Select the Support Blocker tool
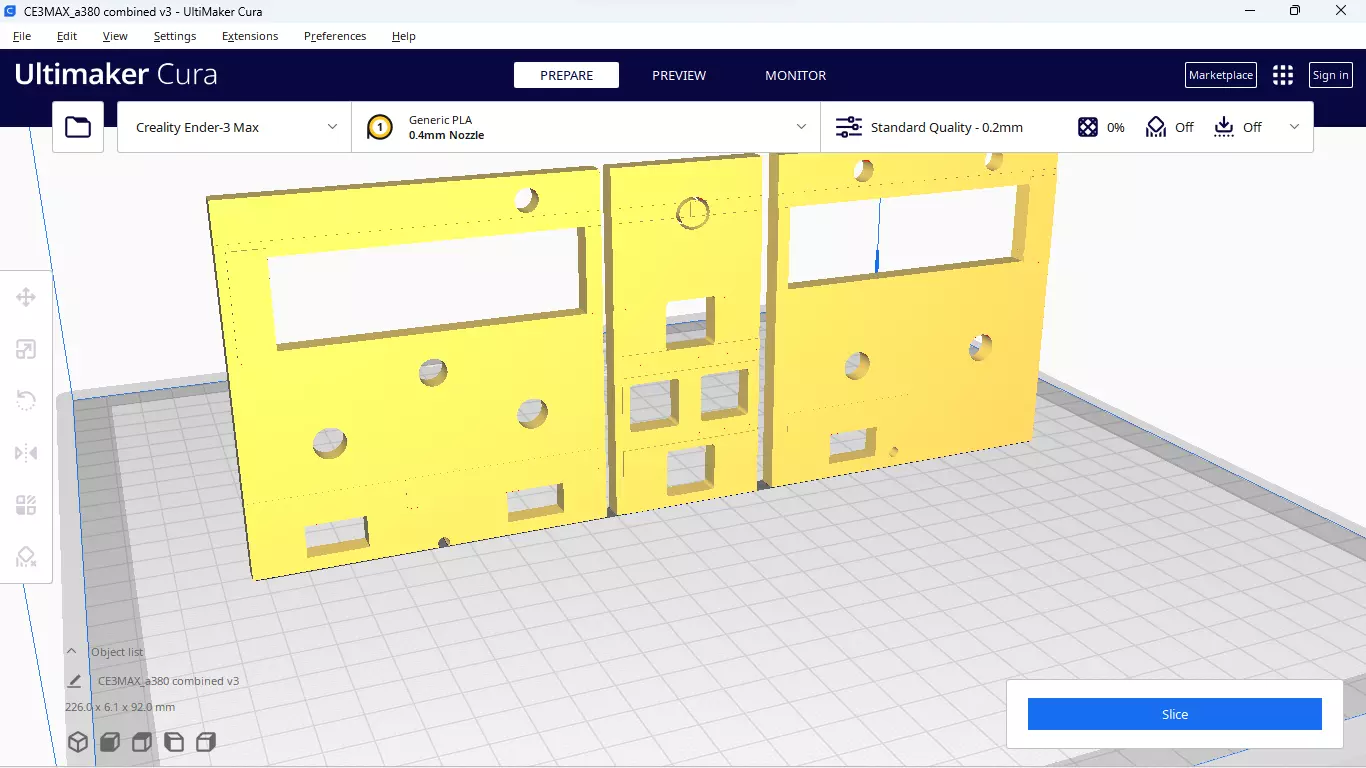The image size is (1366, 768). coord(26,557)
